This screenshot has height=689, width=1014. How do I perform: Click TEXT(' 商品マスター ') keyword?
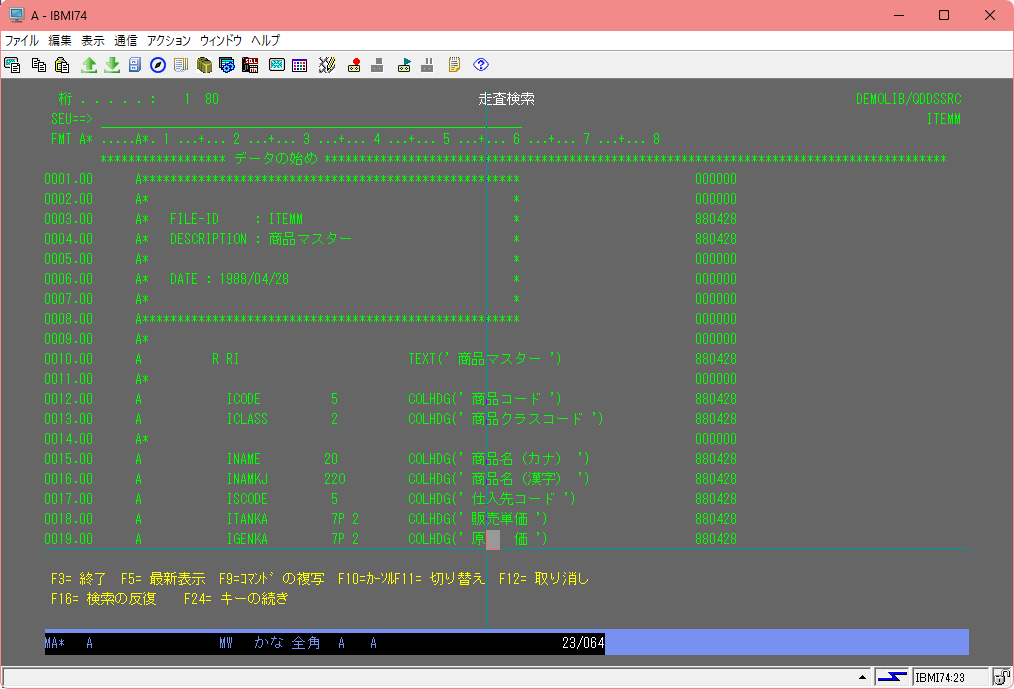[485, 359]
